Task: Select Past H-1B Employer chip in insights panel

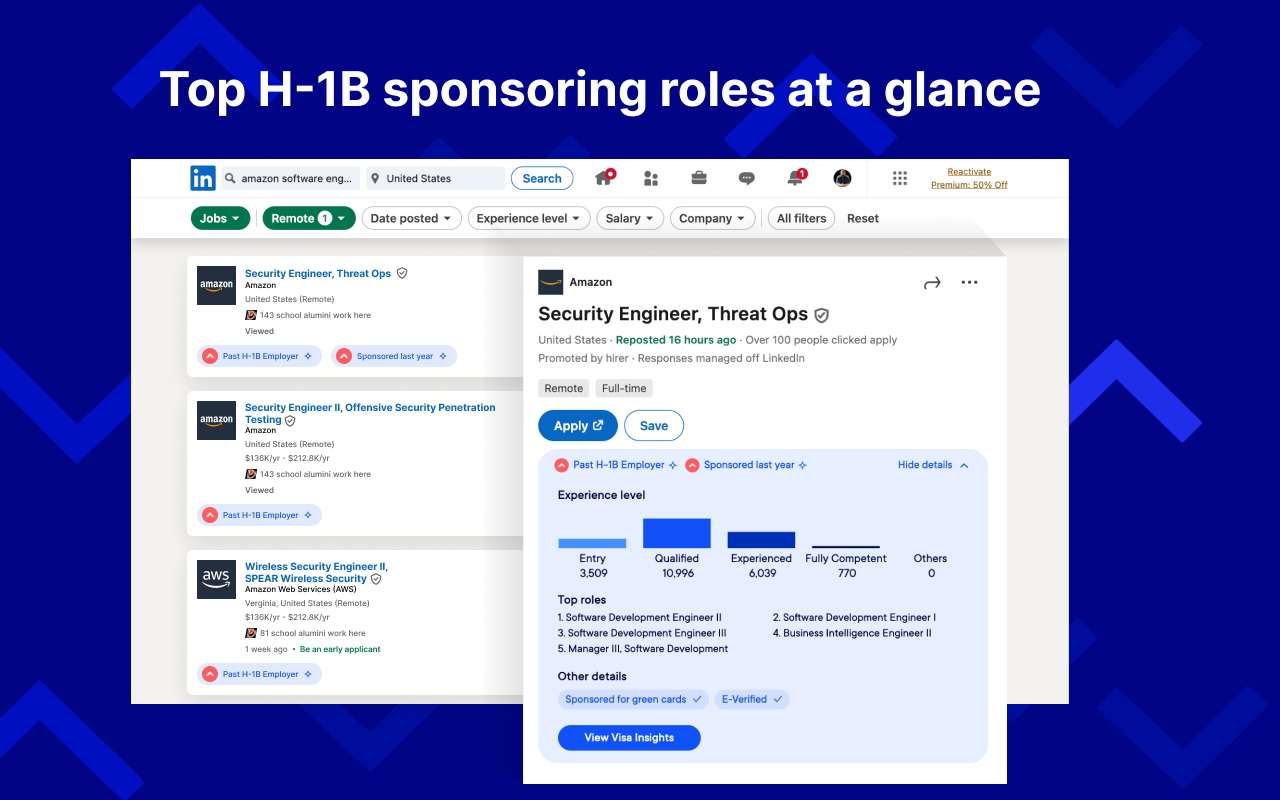Action: (x=618, y=465)
